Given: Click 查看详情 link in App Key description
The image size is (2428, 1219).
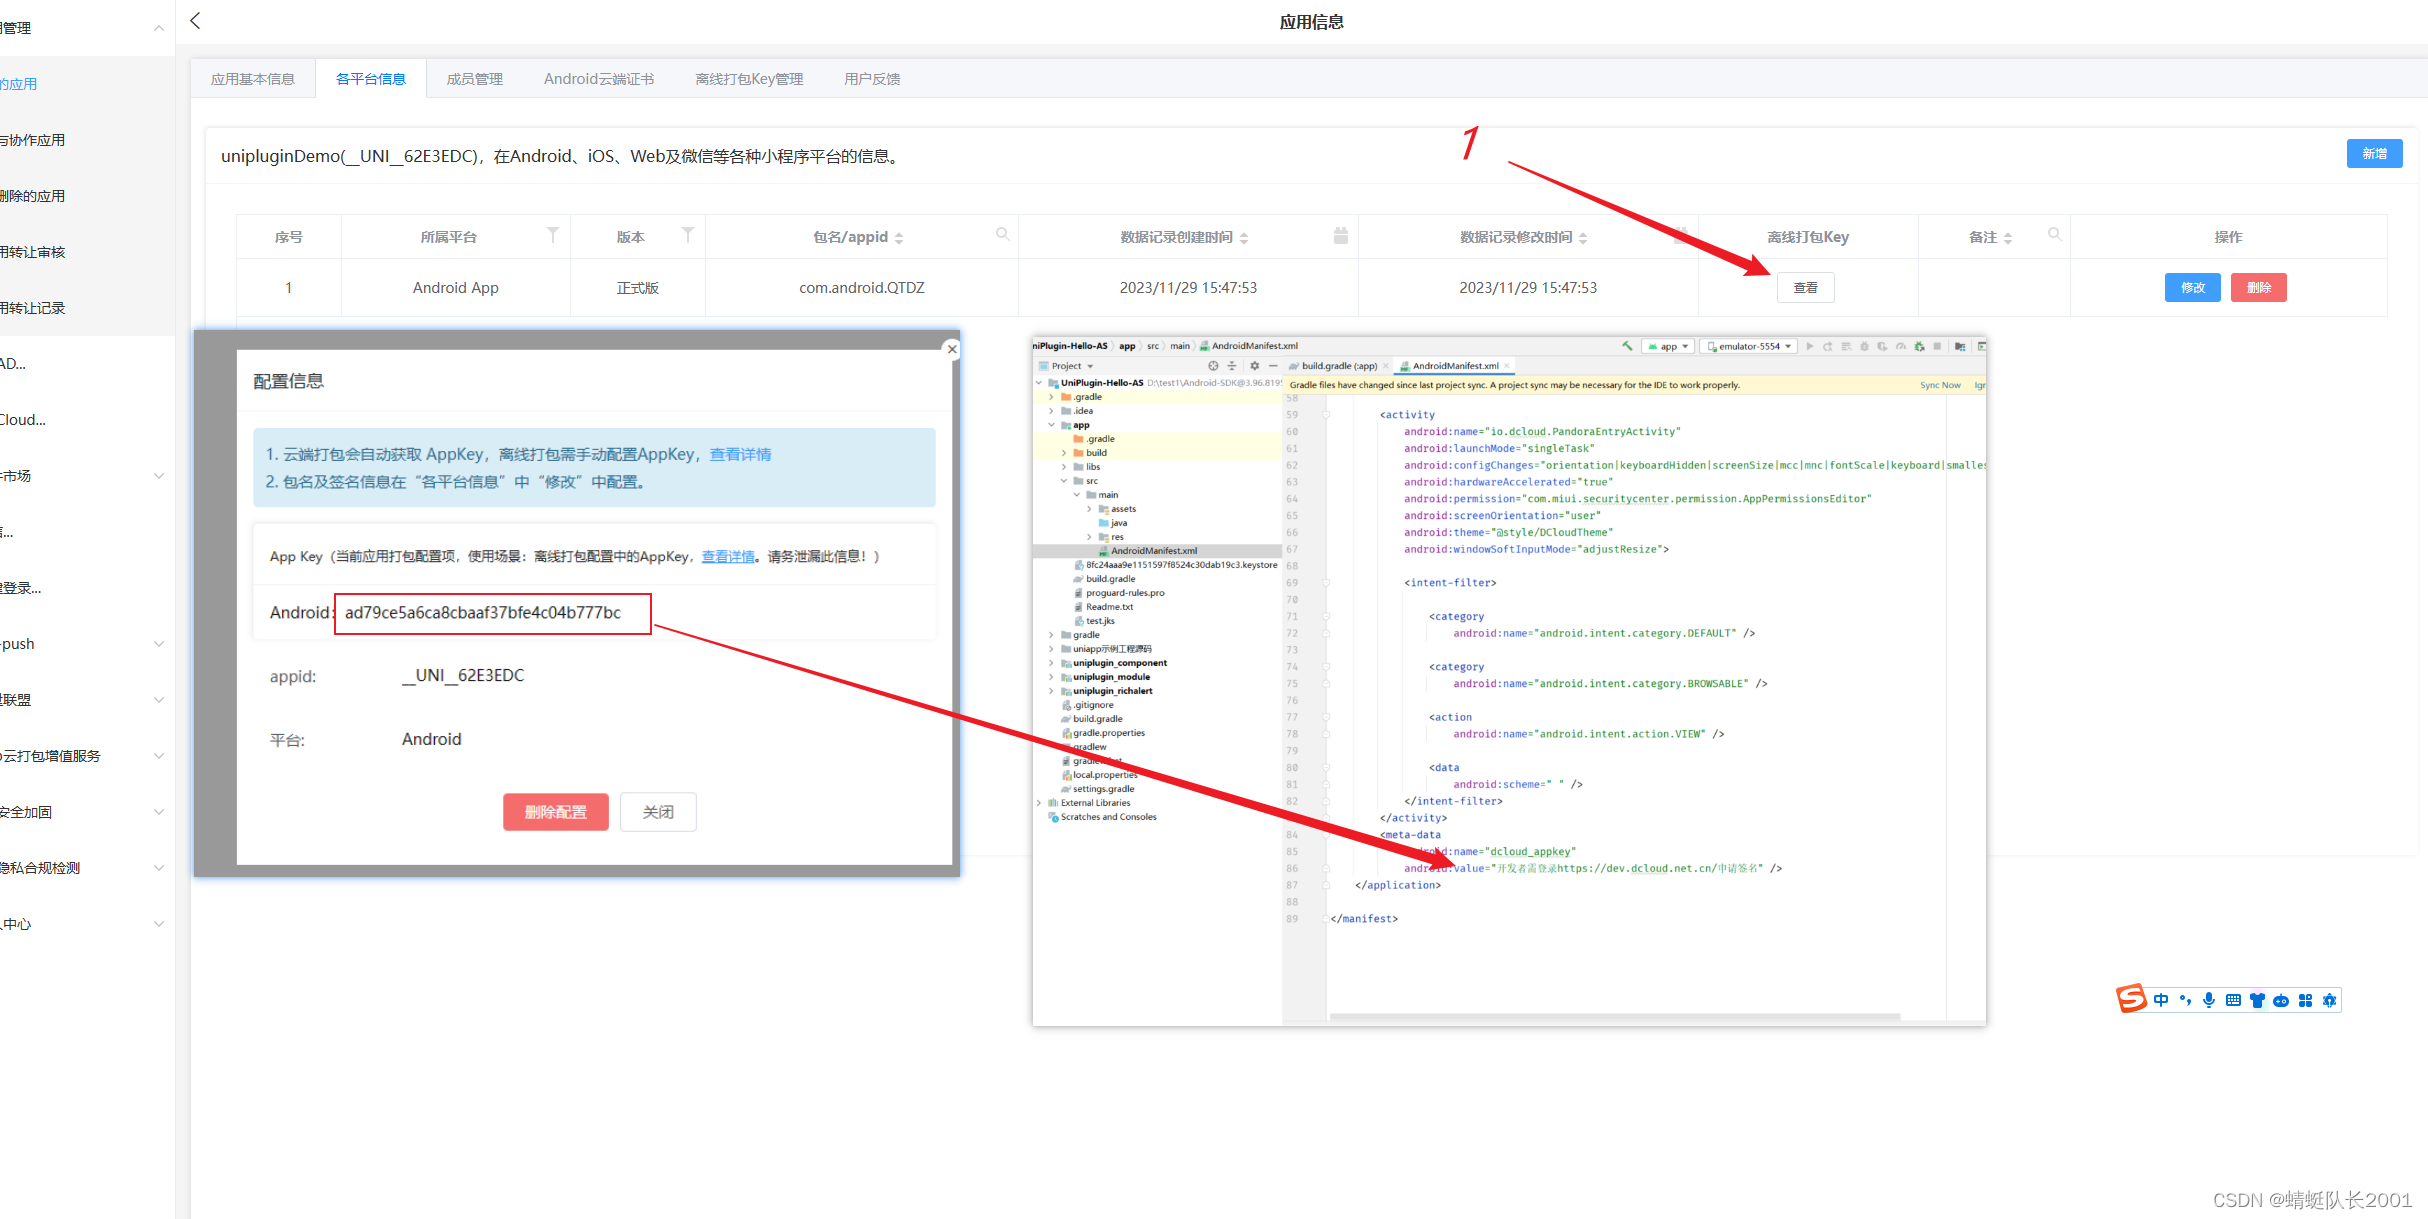Looking at the screenshot, I should click(x=728, y=557).
